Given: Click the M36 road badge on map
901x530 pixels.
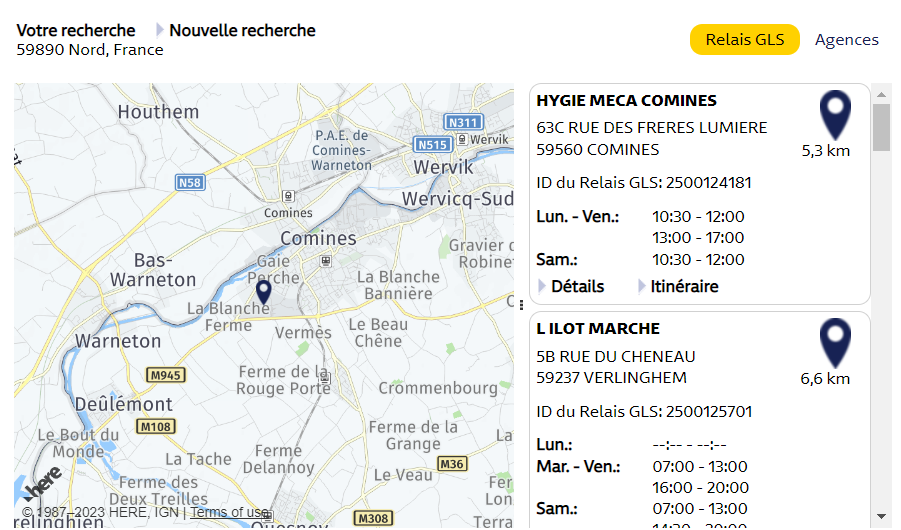Looking at the screenshot, I should [452, 463].
